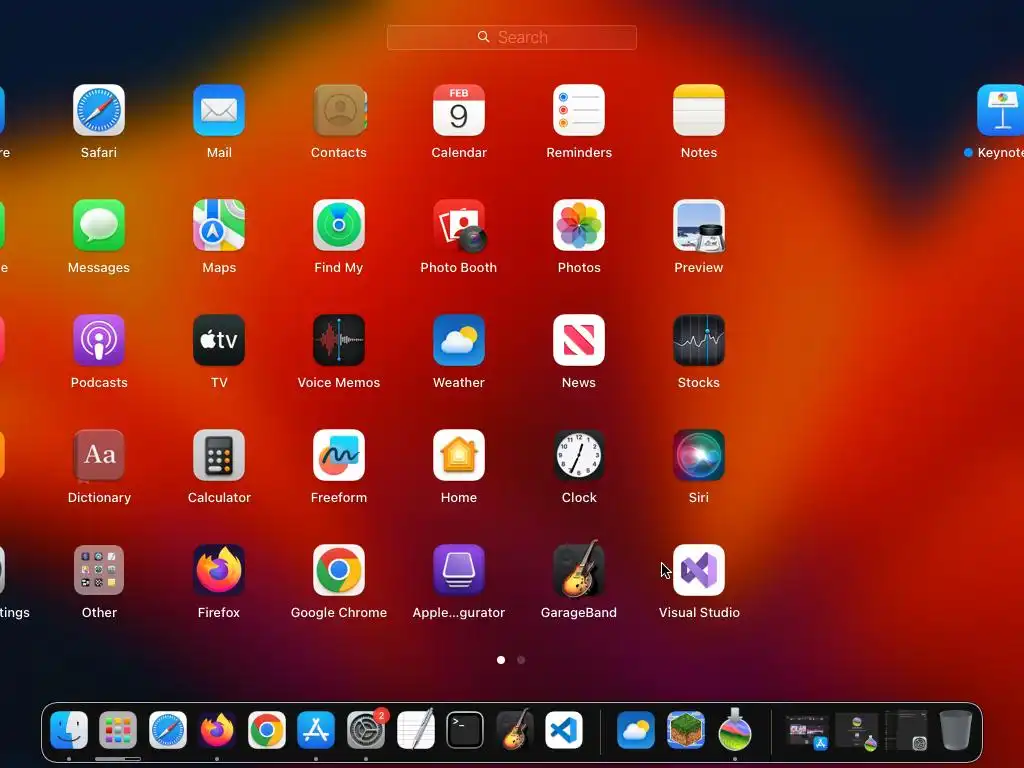Open Calendar showing FEB 9
The height and width of the screenshot is (768, 1024).
(459, 110)
